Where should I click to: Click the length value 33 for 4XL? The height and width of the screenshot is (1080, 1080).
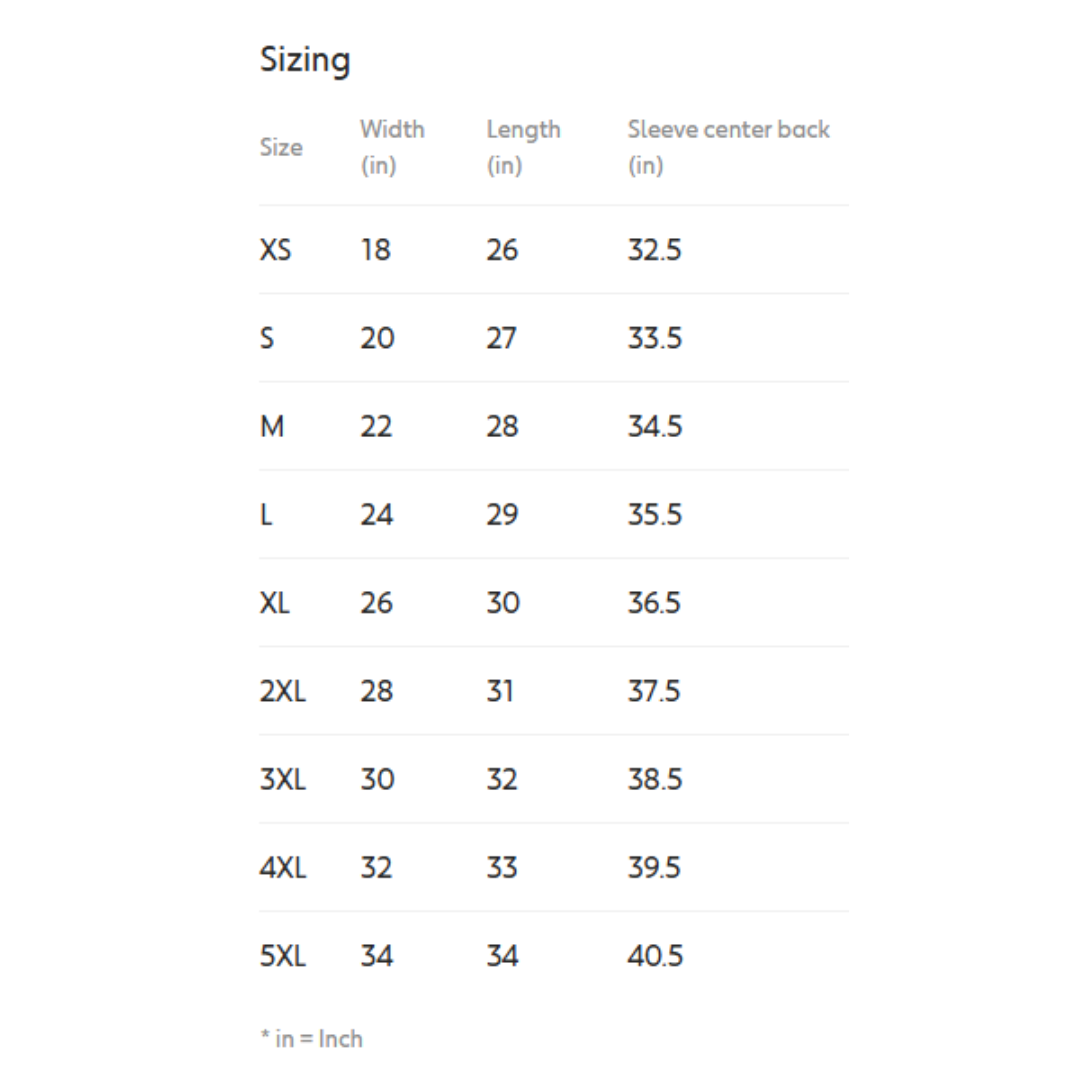(x=502, y=867)
